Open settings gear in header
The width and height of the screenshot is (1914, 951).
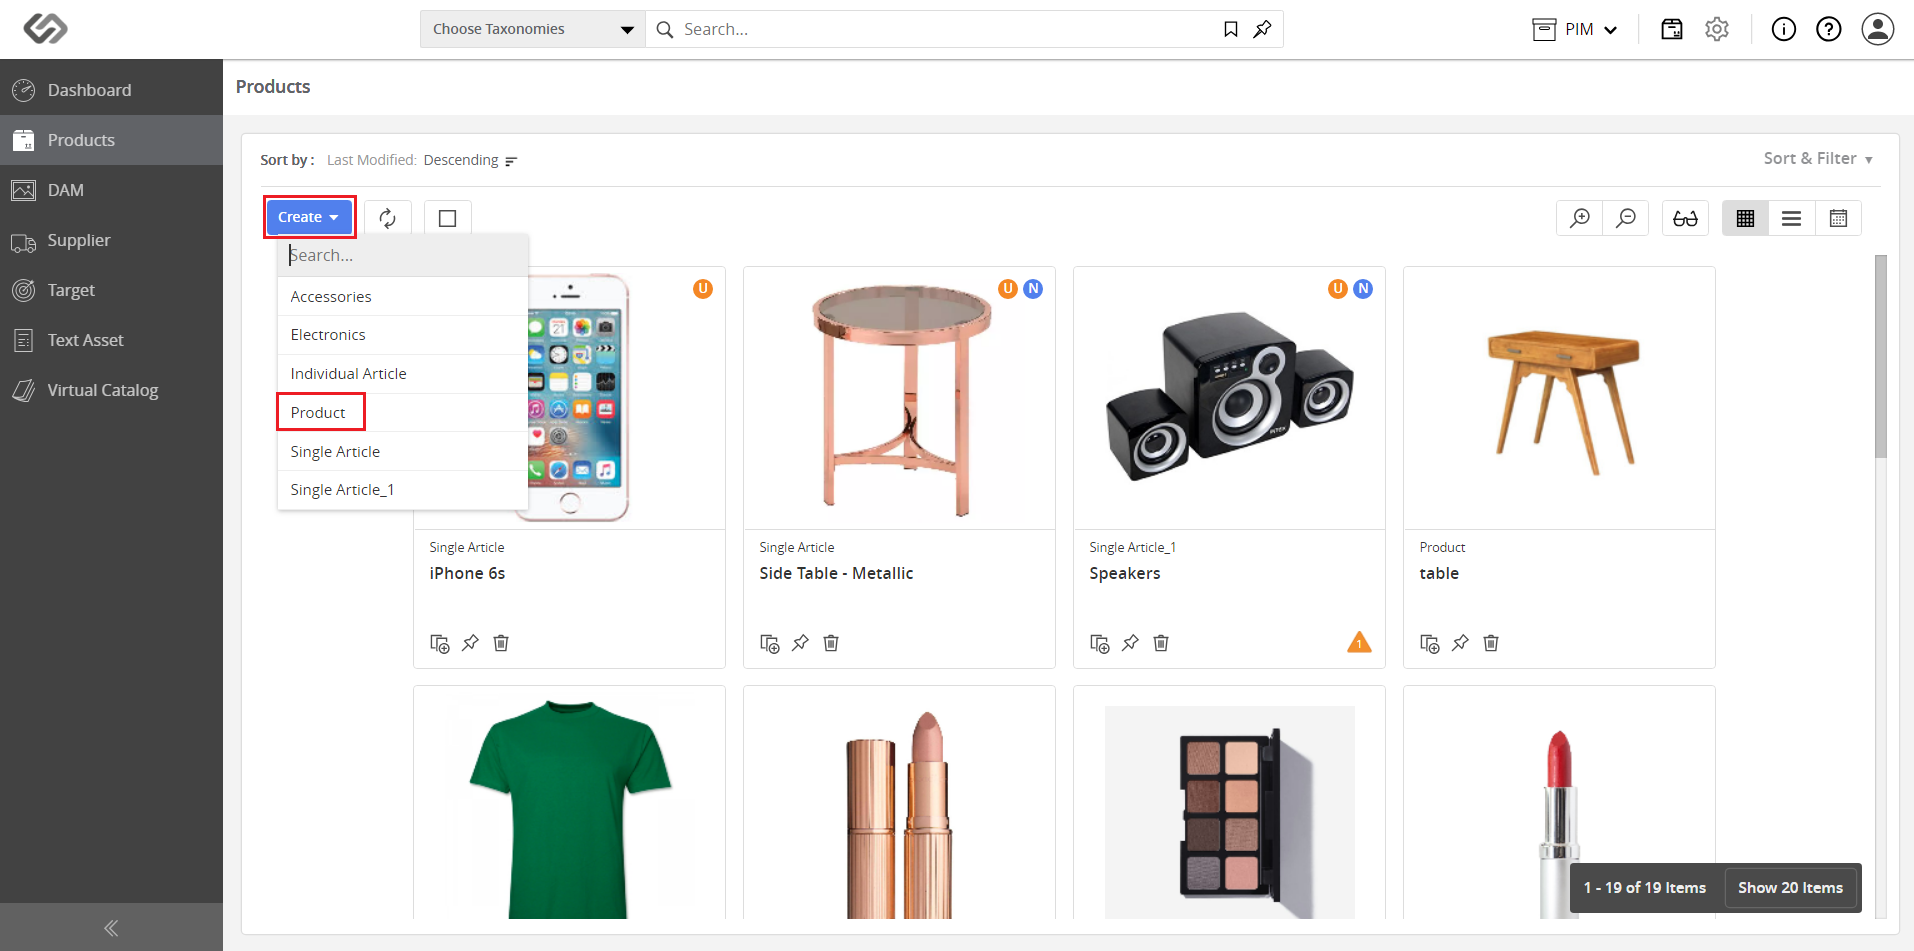click(x=1717, y=29)
